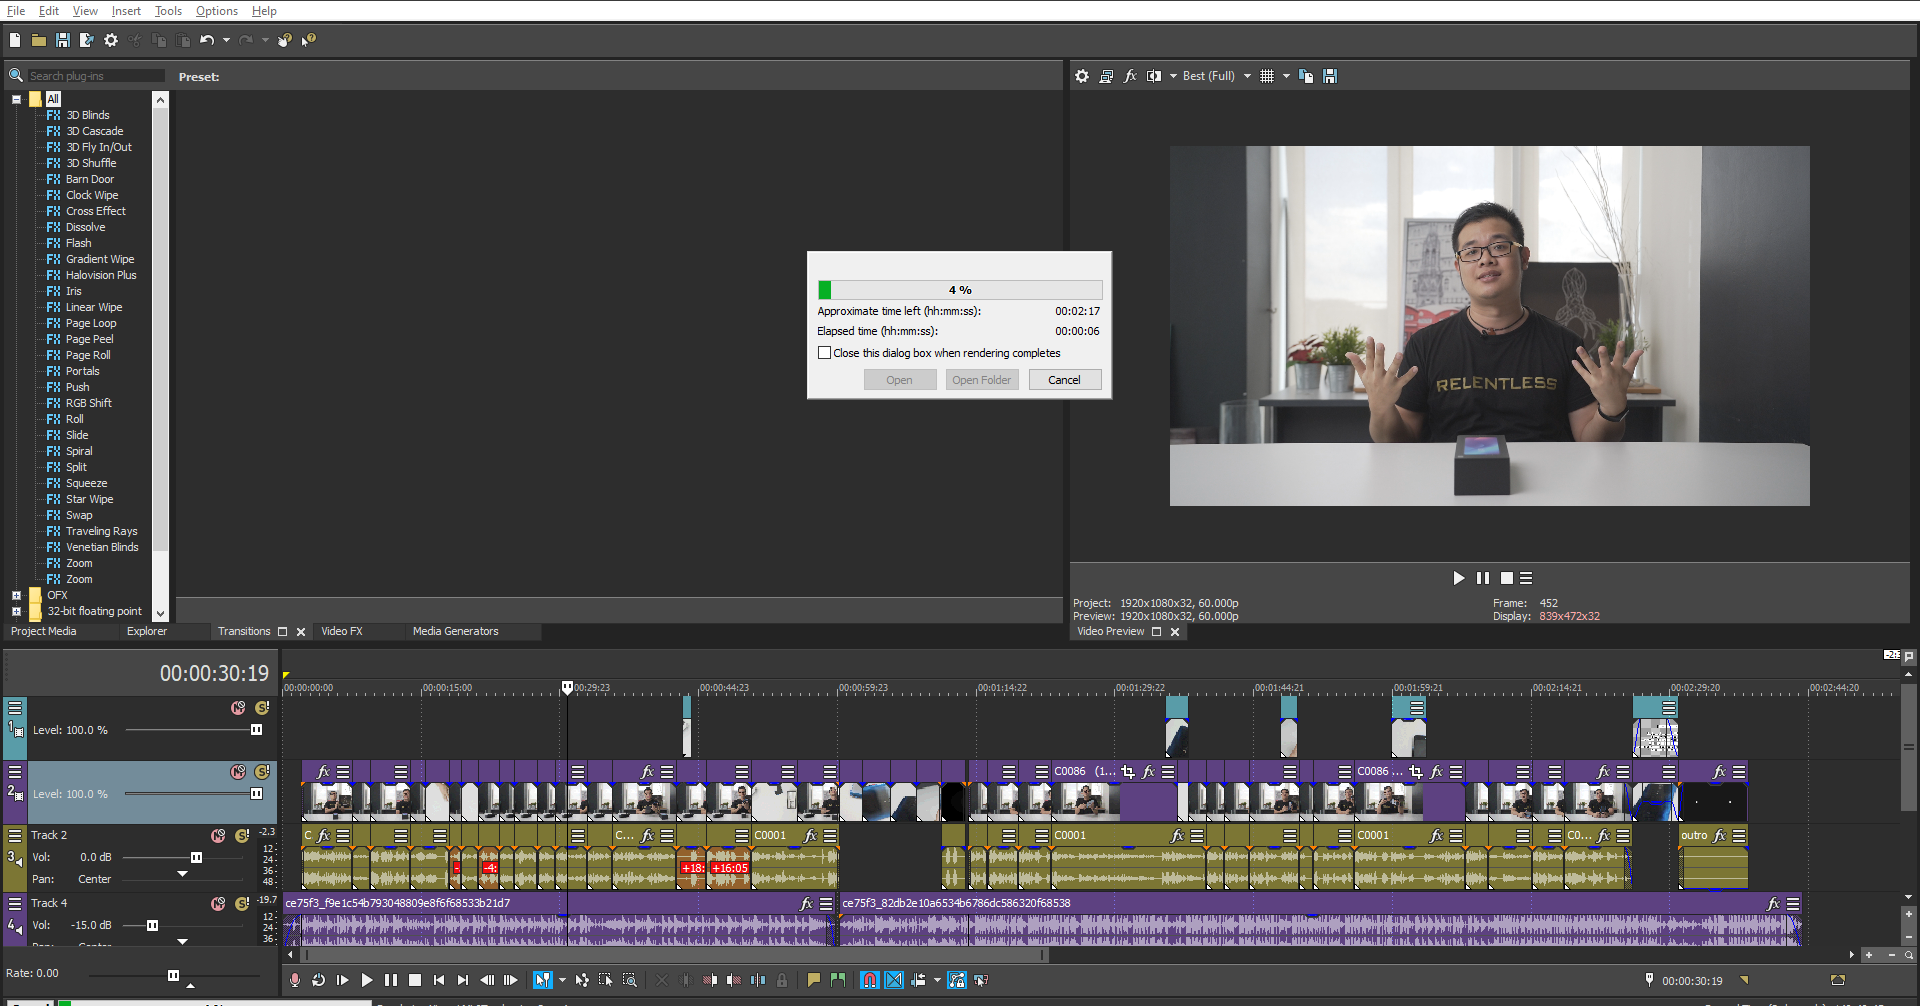Expand the OFX folder in plug-in tree
Screen dimensions: 1920x1006
(16, 595)
